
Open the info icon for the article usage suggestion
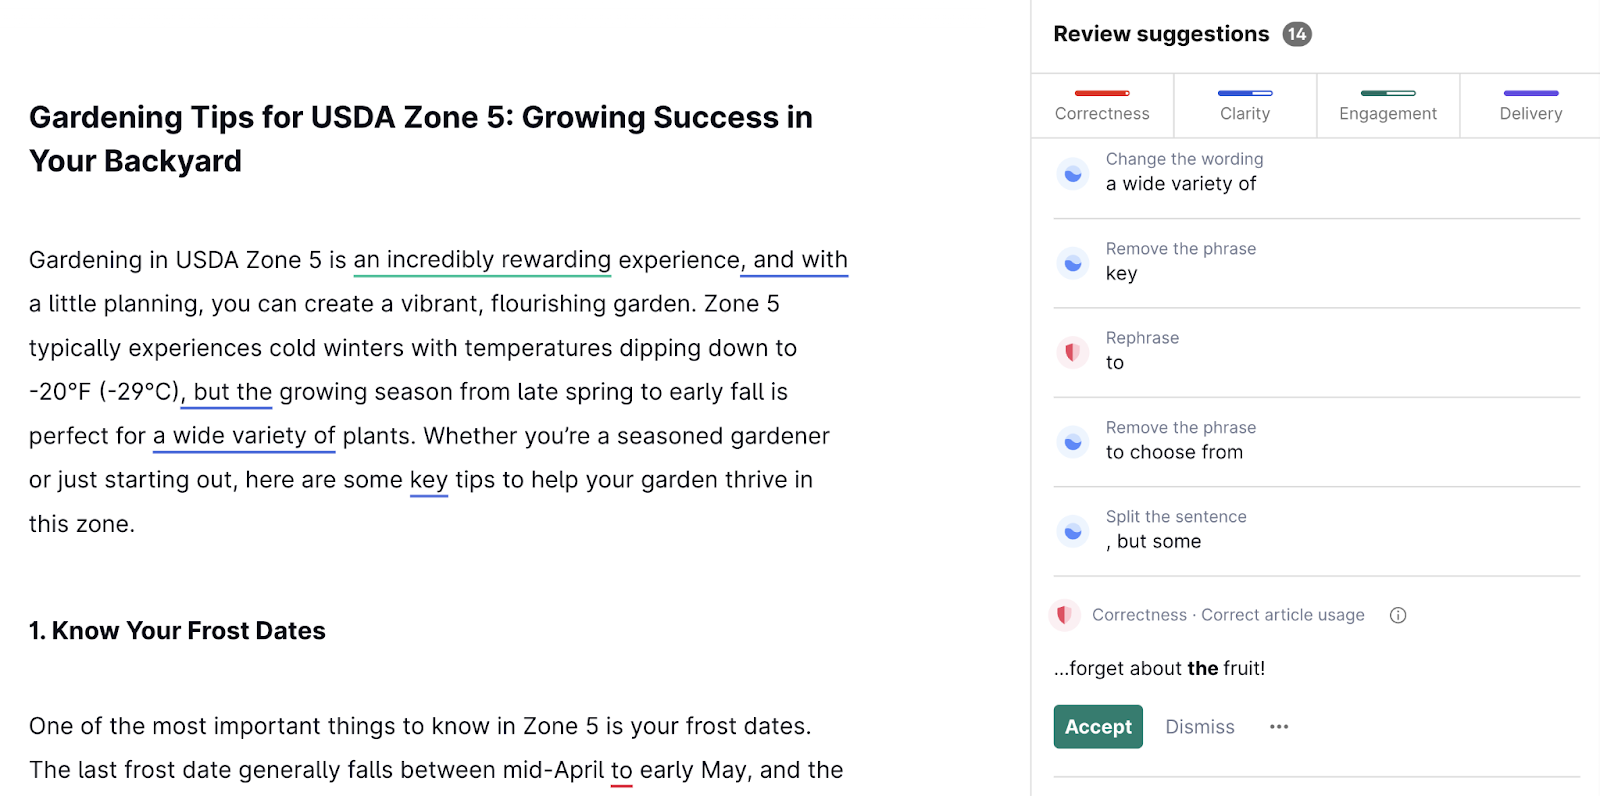point(1397,615)
